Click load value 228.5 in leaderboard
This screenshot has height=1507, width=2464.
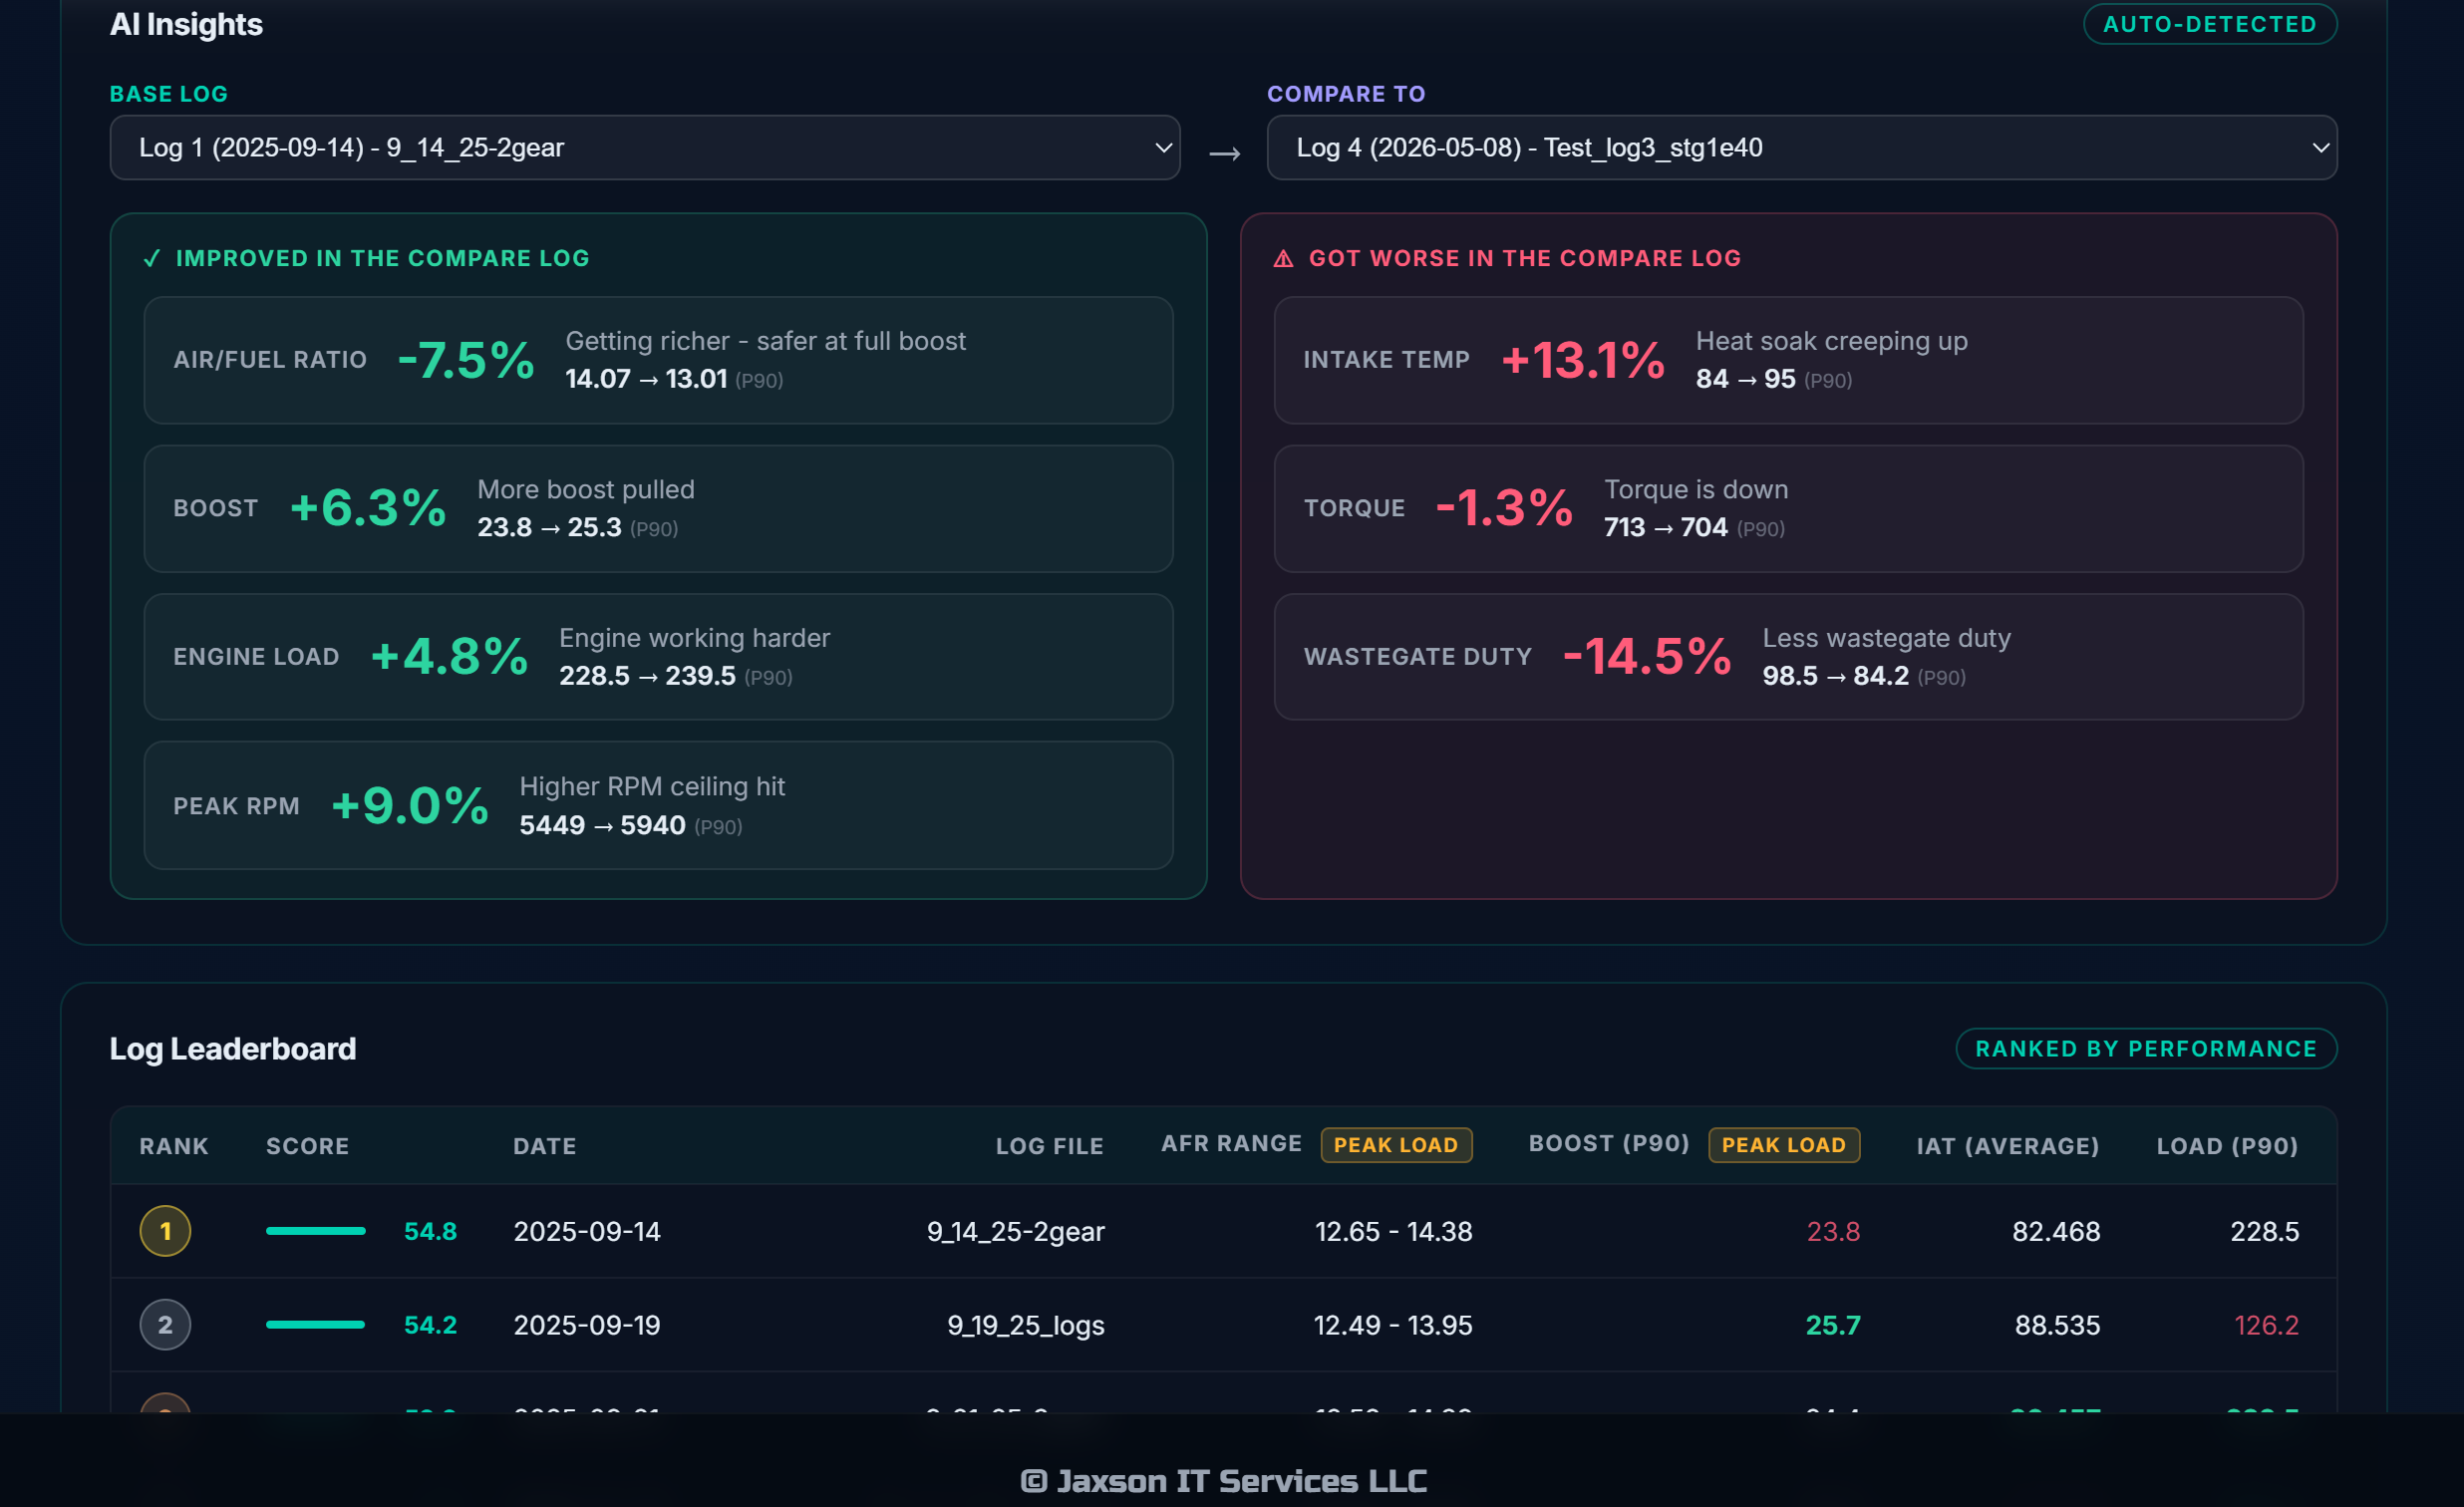coord(2264,1232)
